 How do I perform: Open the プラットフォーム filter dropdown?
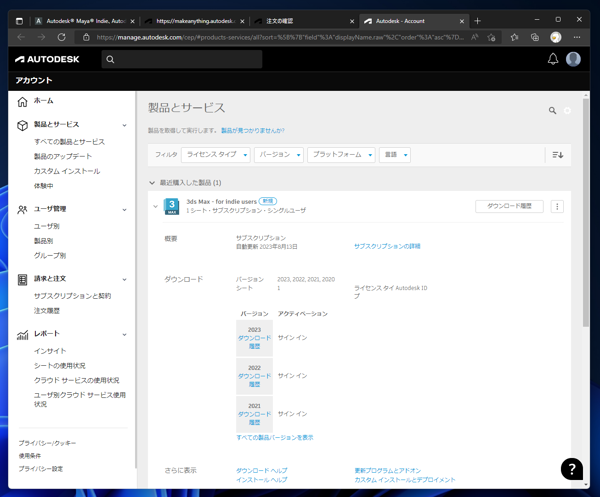341,155
